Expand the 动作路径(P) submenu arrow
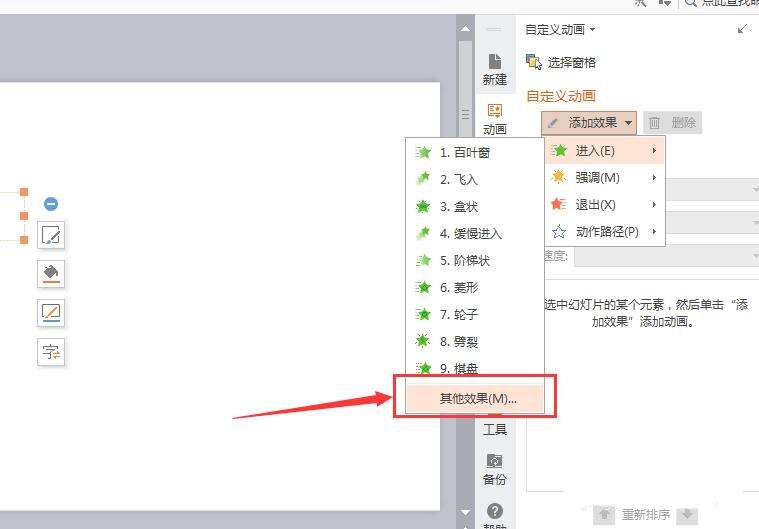759x529 pixels. [654, 231]
